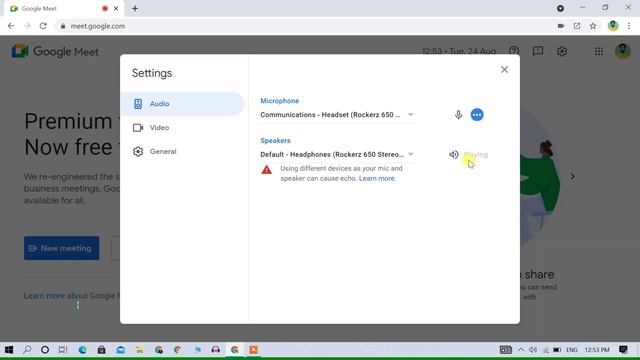Expand the Microphone device dropdown
This screenshot has height=360, width=640.
point(338,115)
